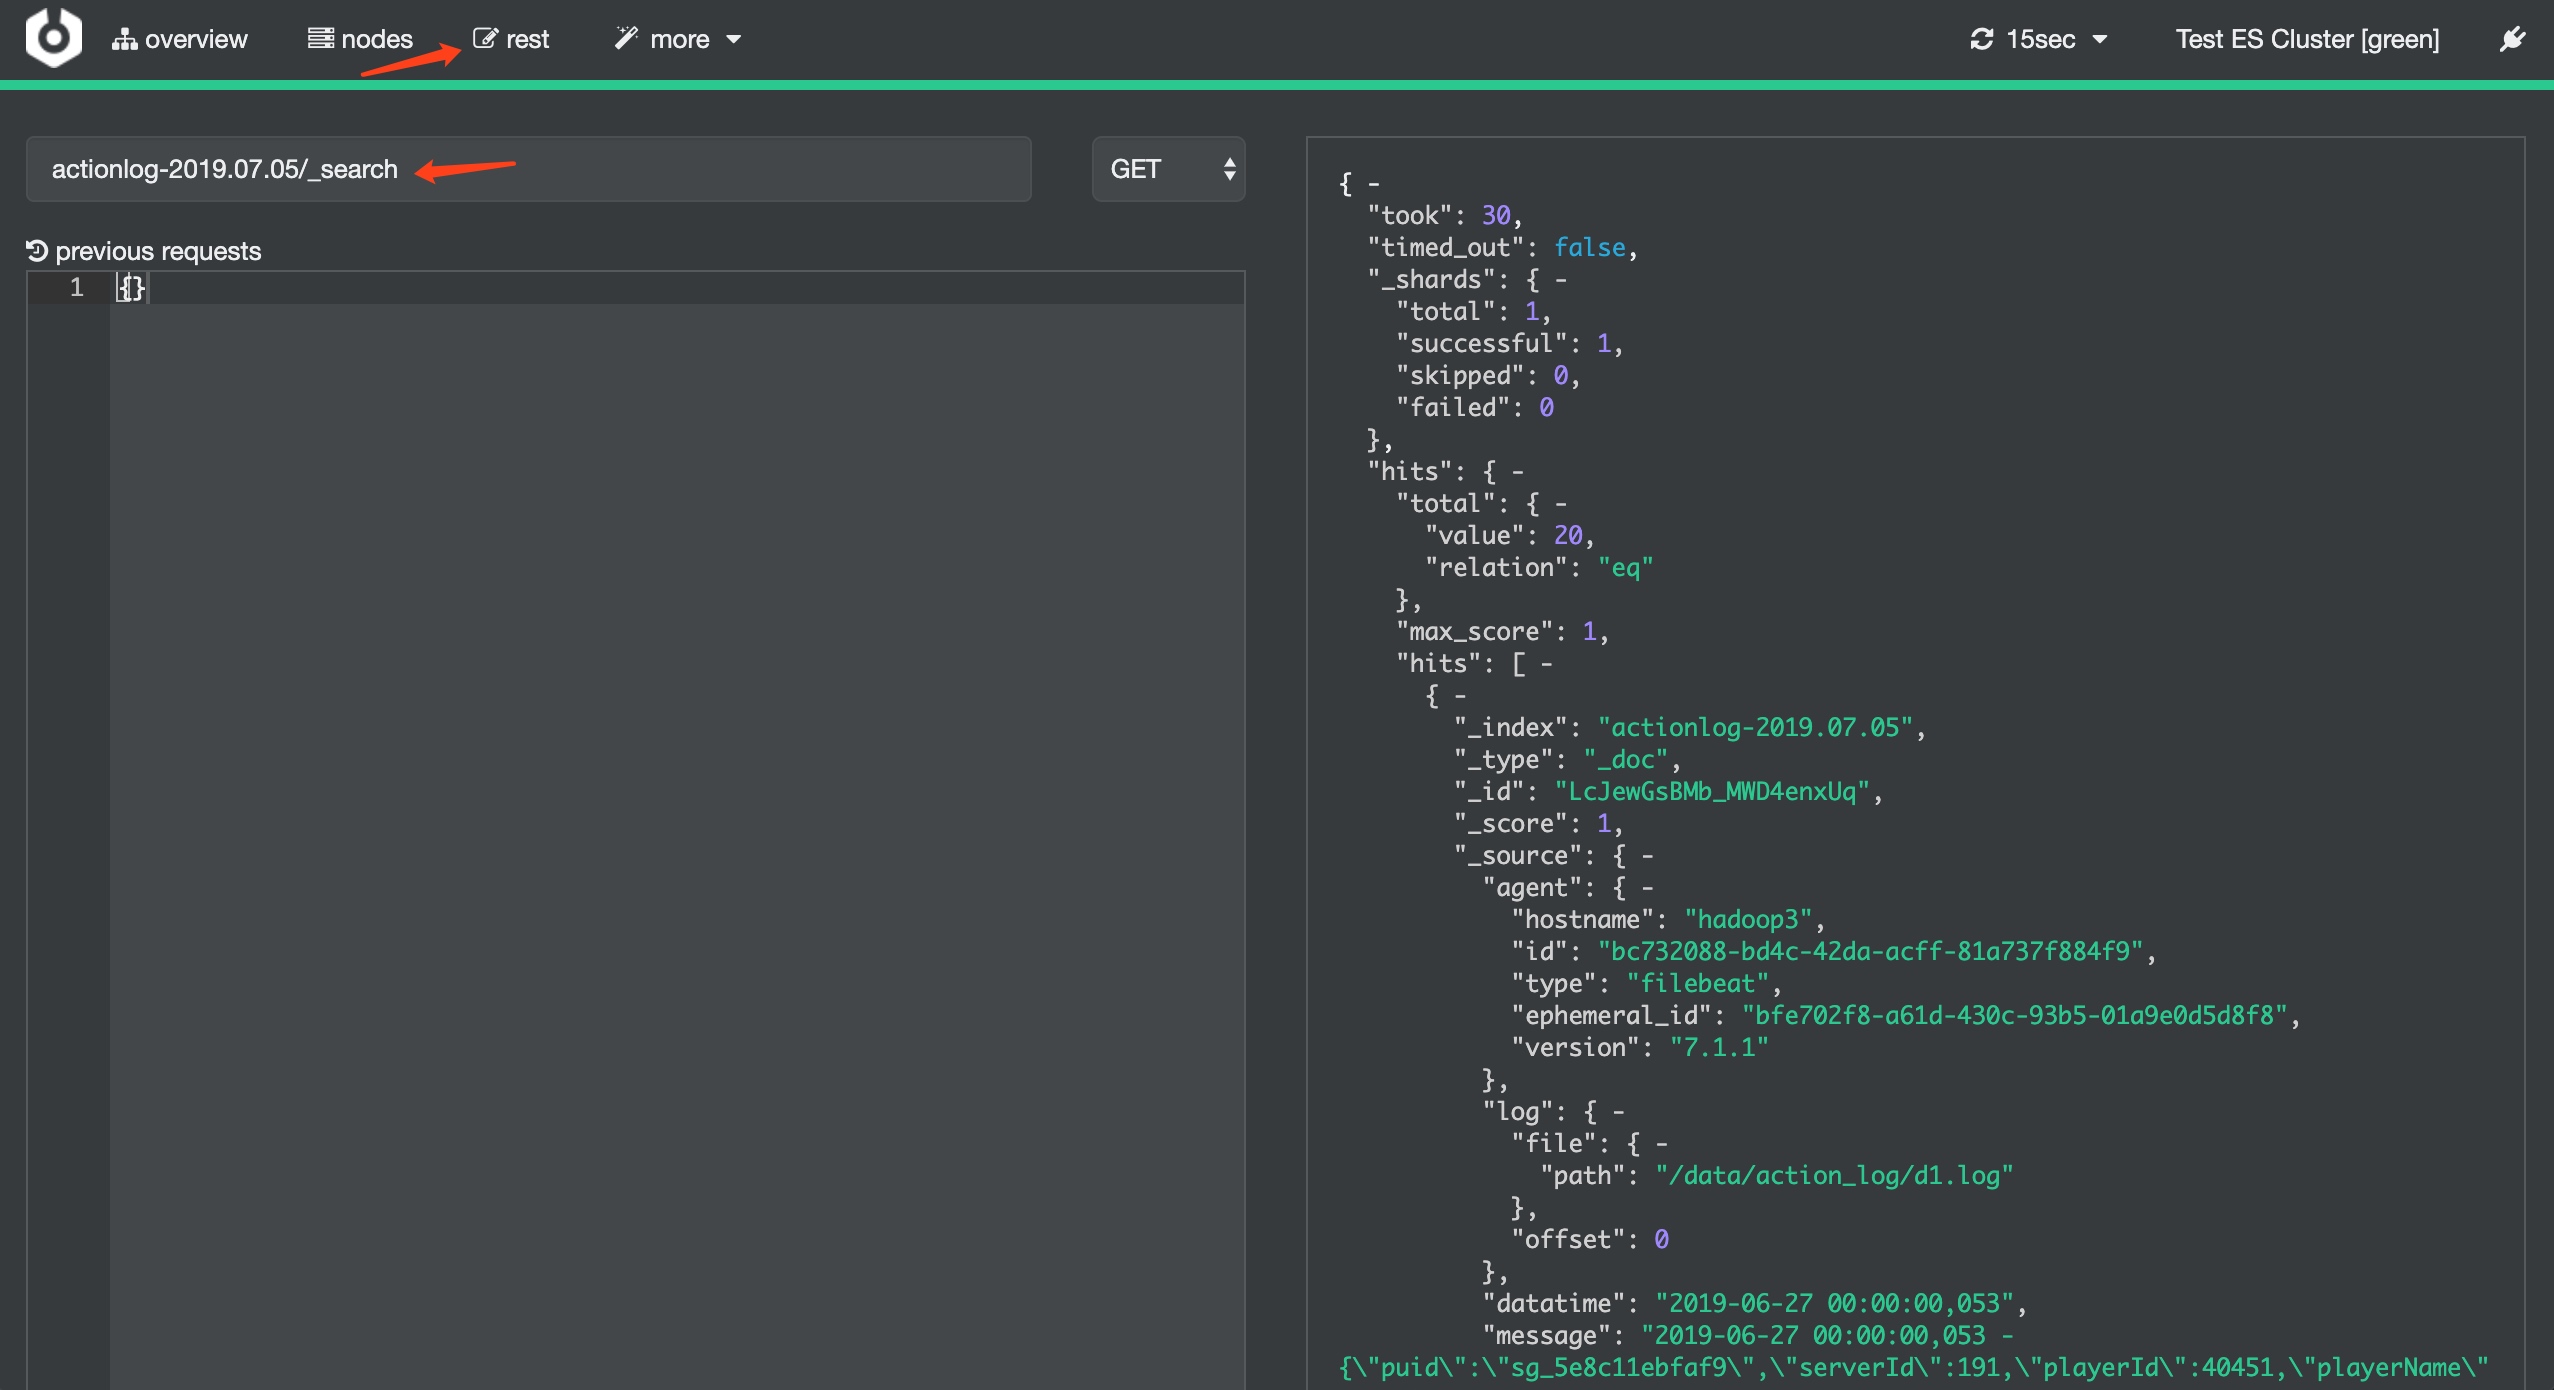The width and height of the screenshot is (2554, 1390).
Task: Click the ephemeral_id value string
Action: tap(2014, 1016)
